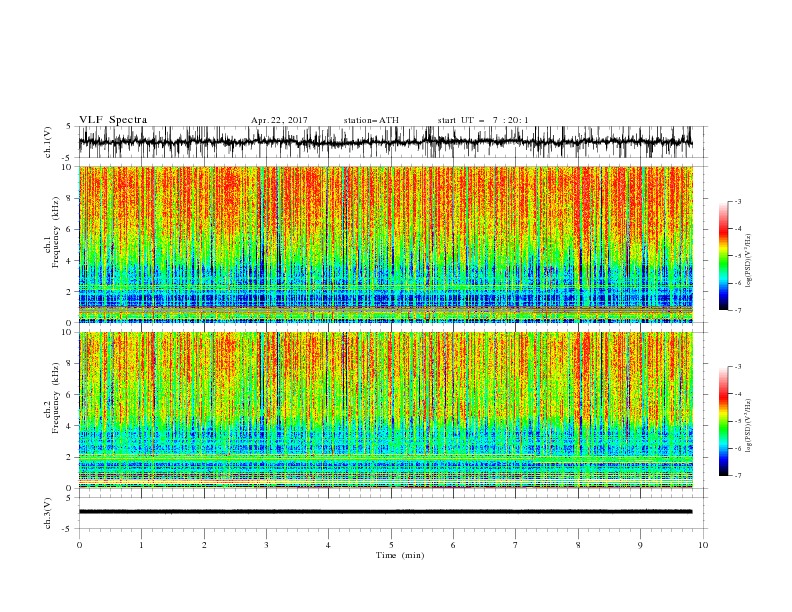Click time axis tick label "10"
This screenshot has width=792, height=612.
tap(703, 545)
